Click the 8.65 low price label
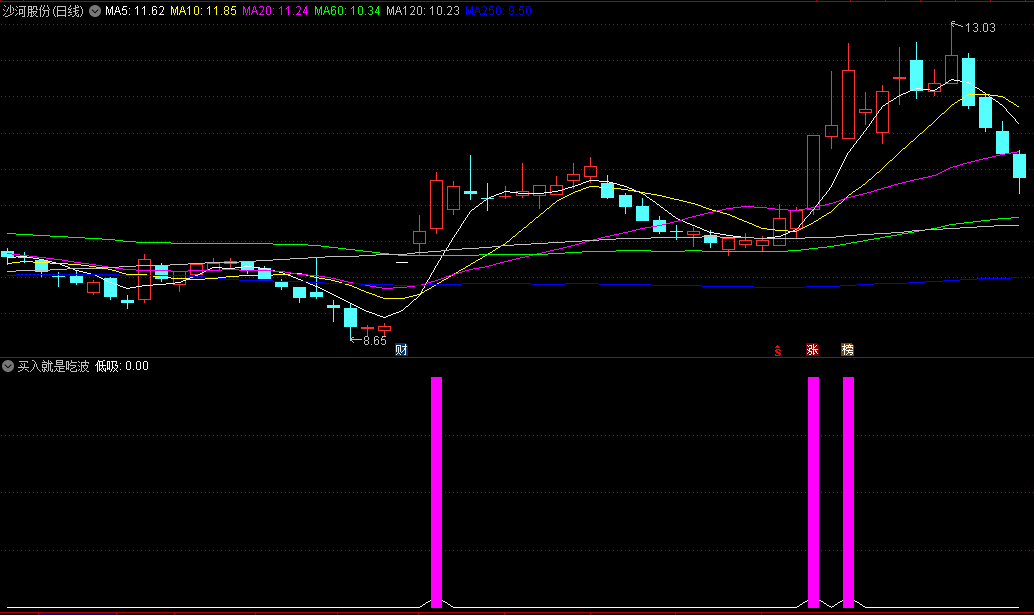The width and height of the screenshot is (1034, 615). pyautogui.click(x=375, y=341)
